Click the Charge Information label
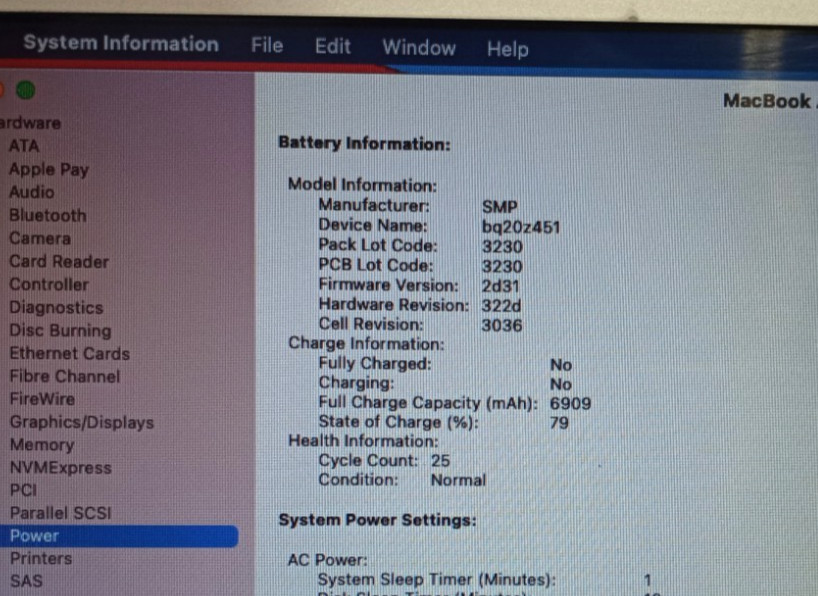Screen dimensions: 818x596 366,343
